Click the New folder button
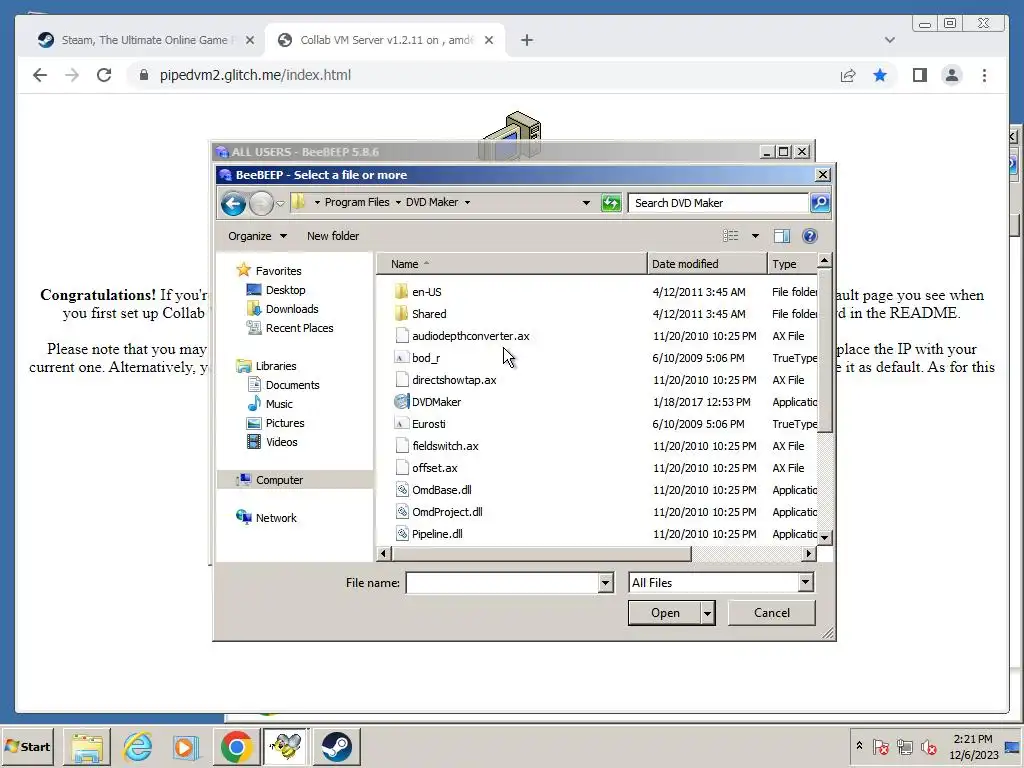Viewport: 1024px width, 768px height. click(x=333, y=236)
